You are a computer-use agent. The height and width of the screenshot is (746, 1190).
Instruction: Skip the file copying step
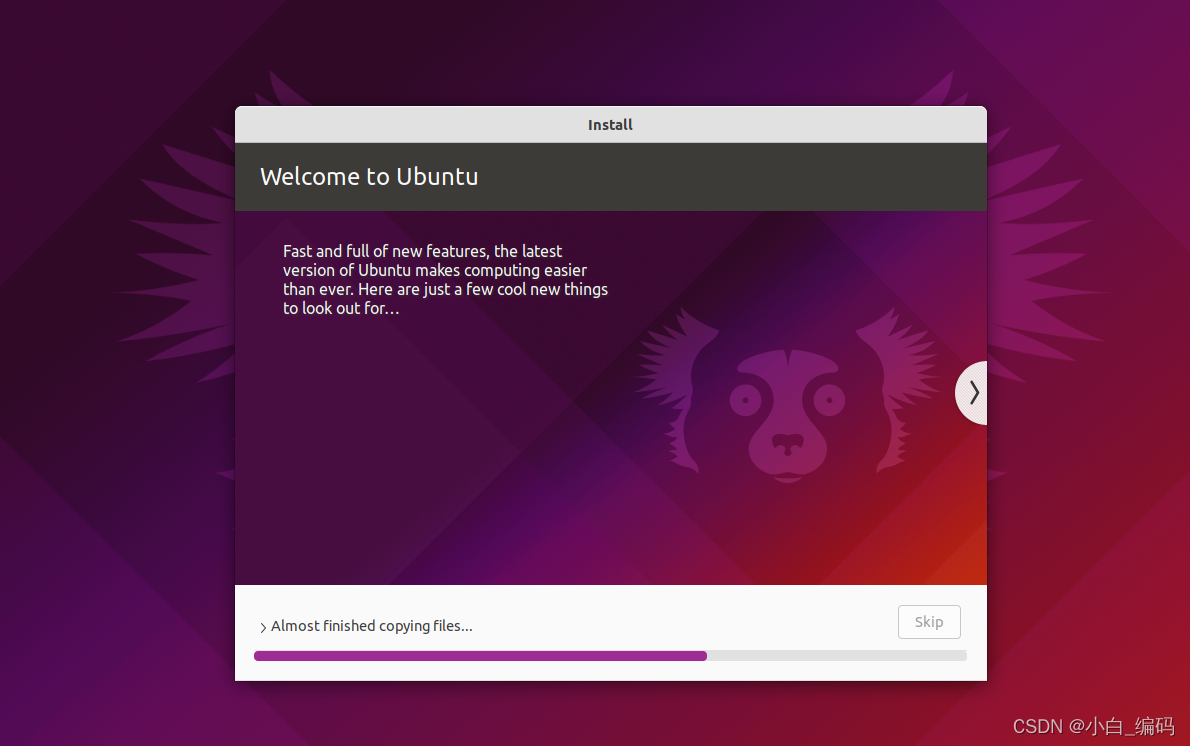929,622
